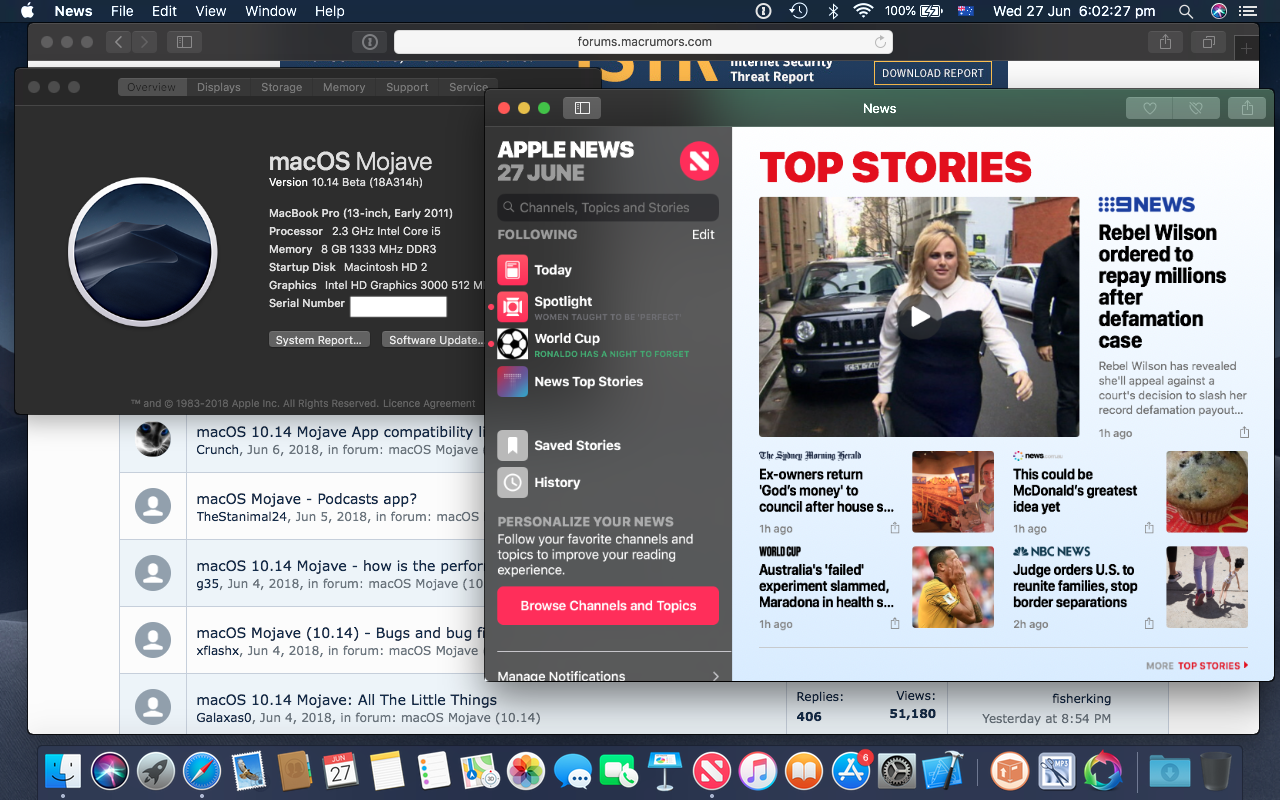Screen dimensions: 1280x800
Task: Open History in News sidebar
Action: pos(608,482)
